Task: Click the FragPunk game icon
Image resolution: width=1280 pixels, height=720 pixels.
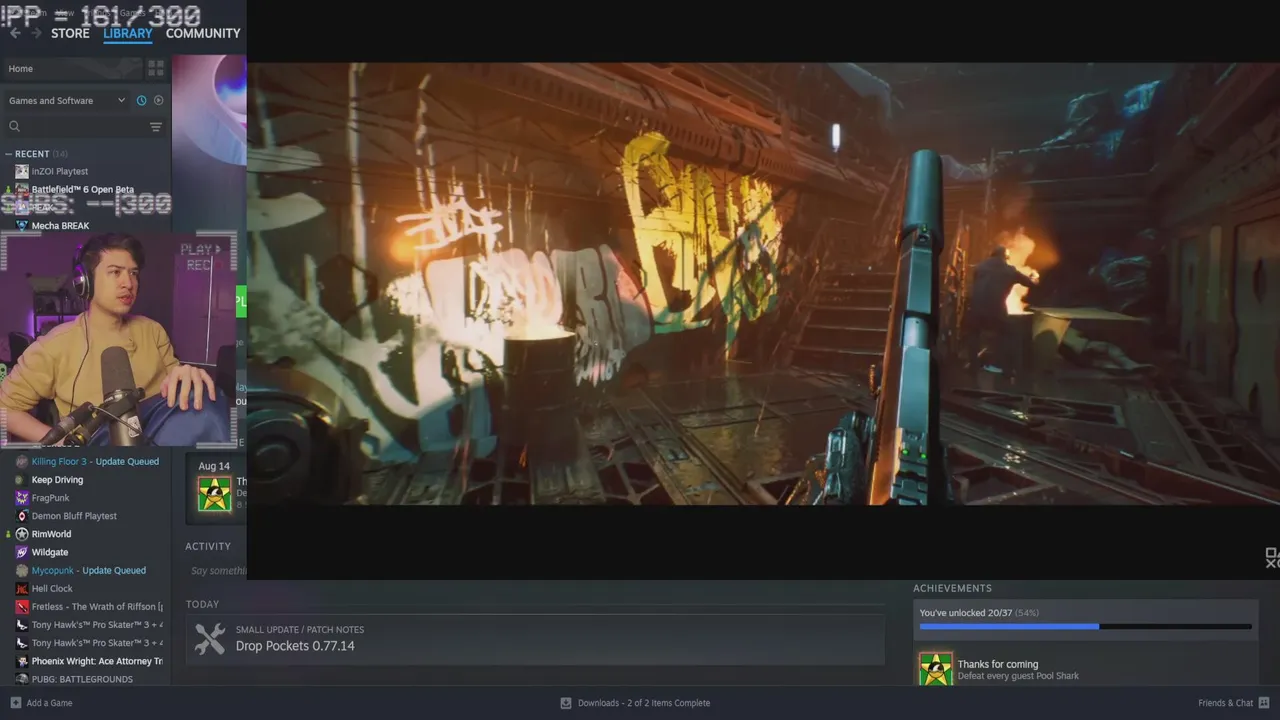Action: (x=22, y=498)
